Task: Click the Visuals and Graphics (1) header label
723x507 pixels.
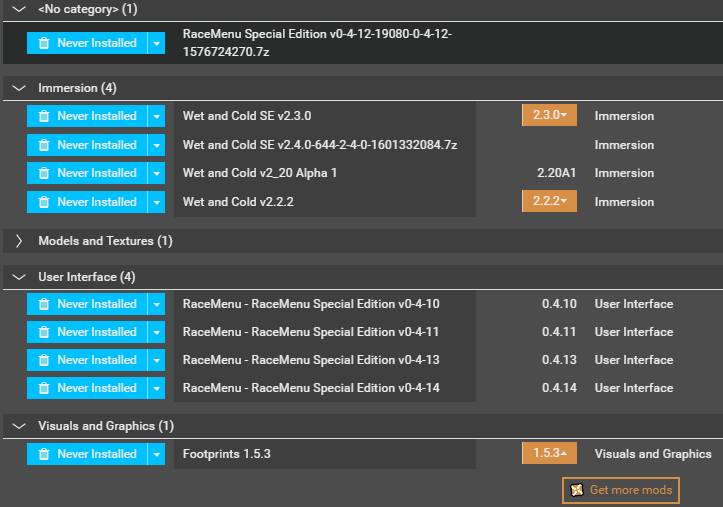Action: point(106,426)
